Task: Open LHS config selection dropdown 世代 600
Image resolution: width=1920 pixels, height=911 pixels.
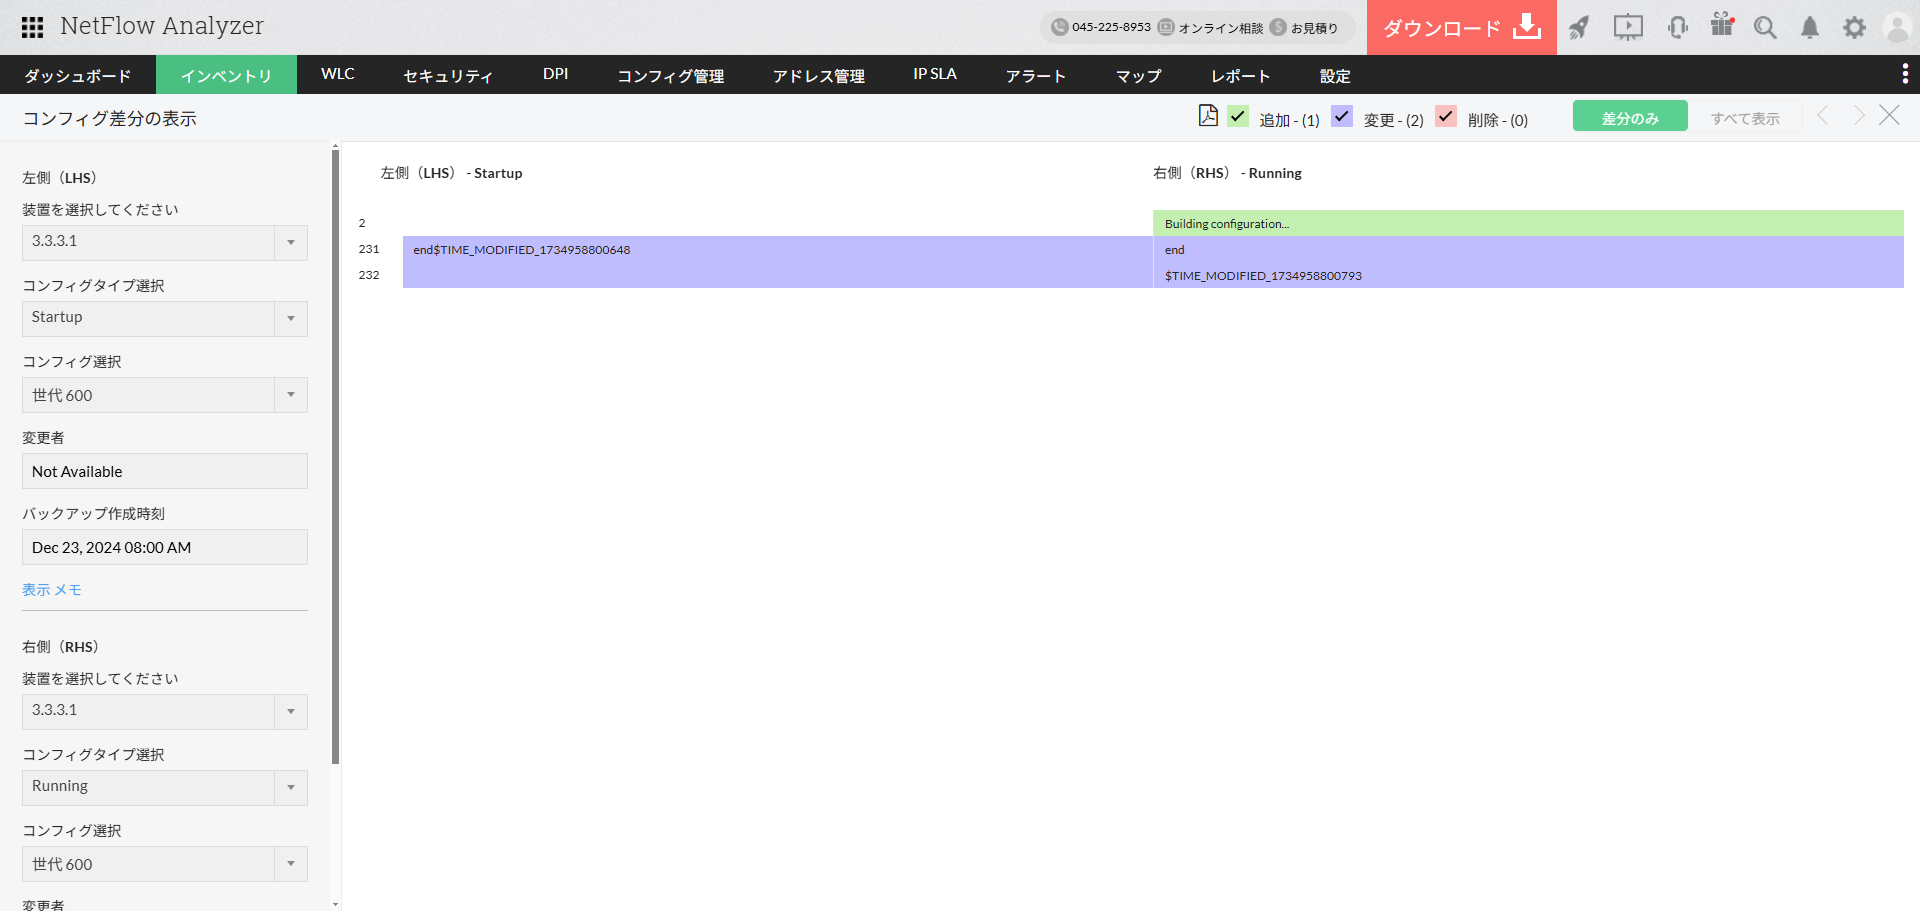Action: 165,395
